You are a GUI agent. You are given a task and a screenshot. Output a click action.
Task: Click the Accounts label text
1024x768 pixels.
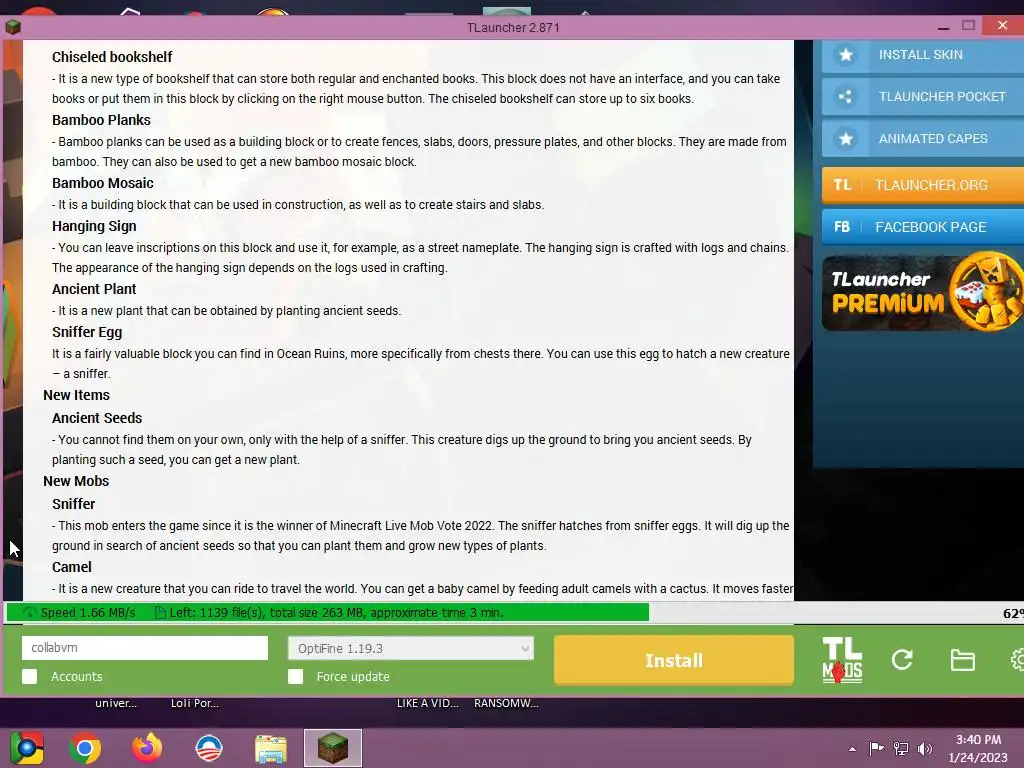[x=76, y=677]
